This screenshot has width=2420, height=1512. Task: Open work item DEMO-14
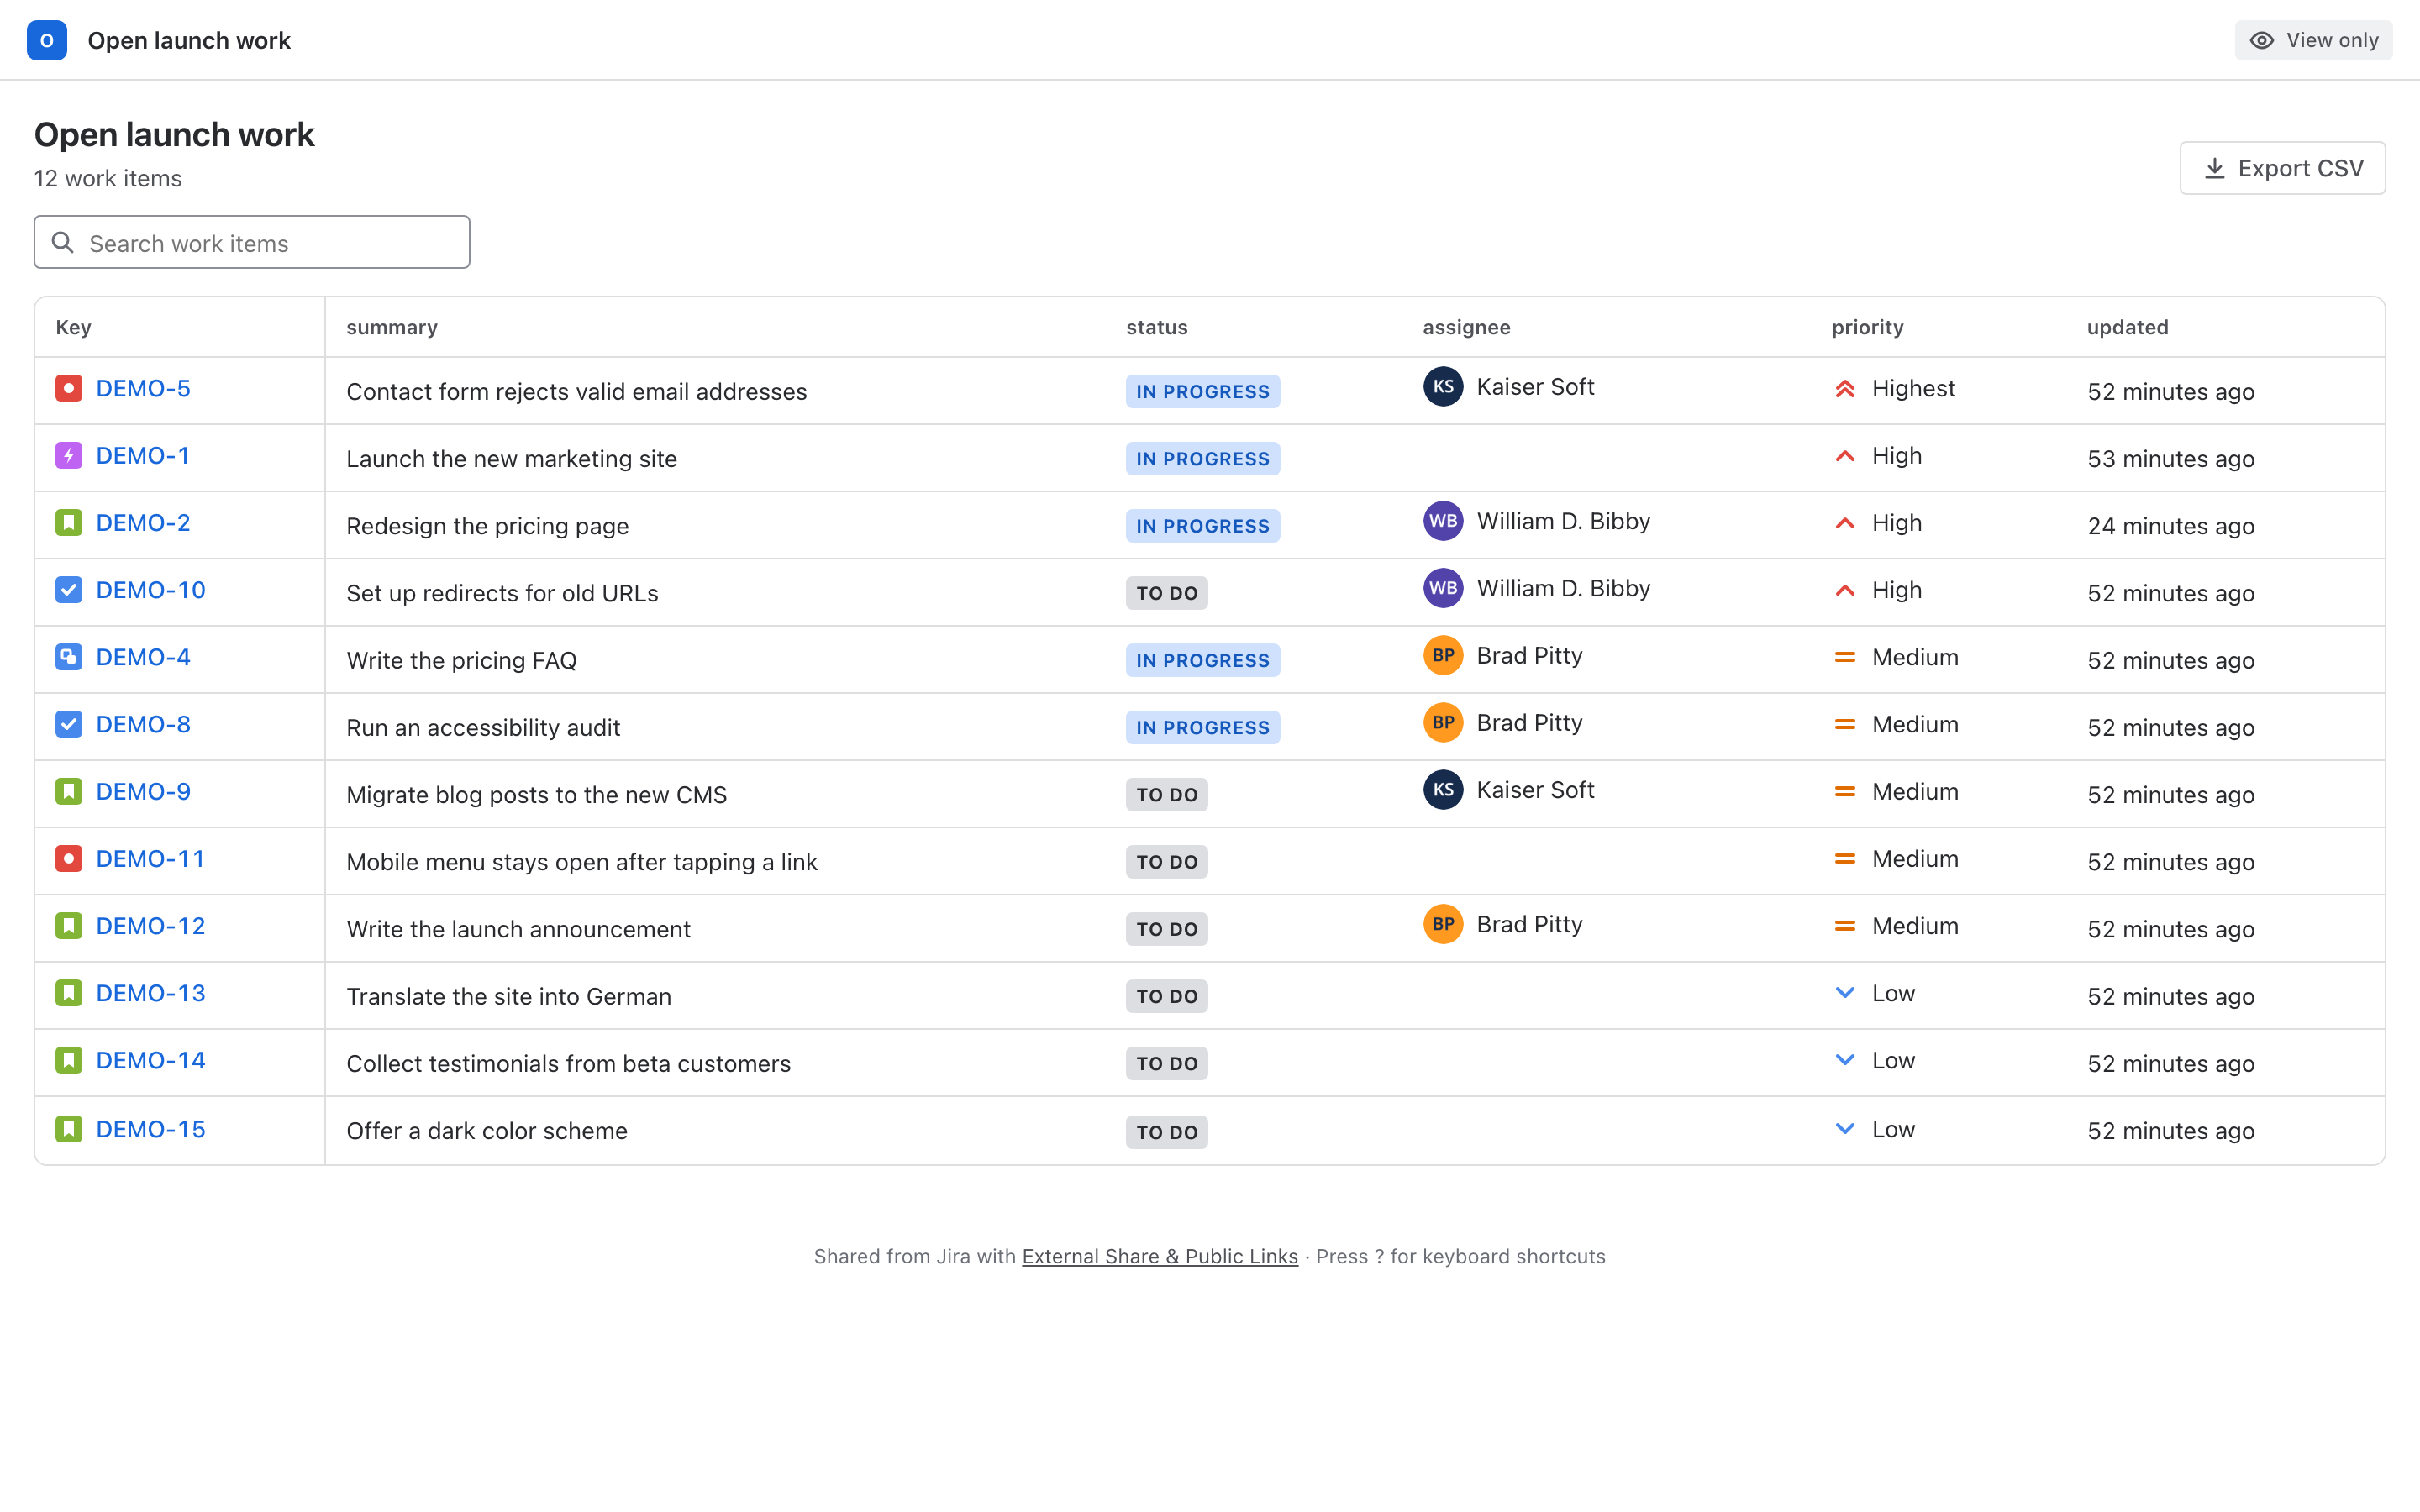(151, 1060)
